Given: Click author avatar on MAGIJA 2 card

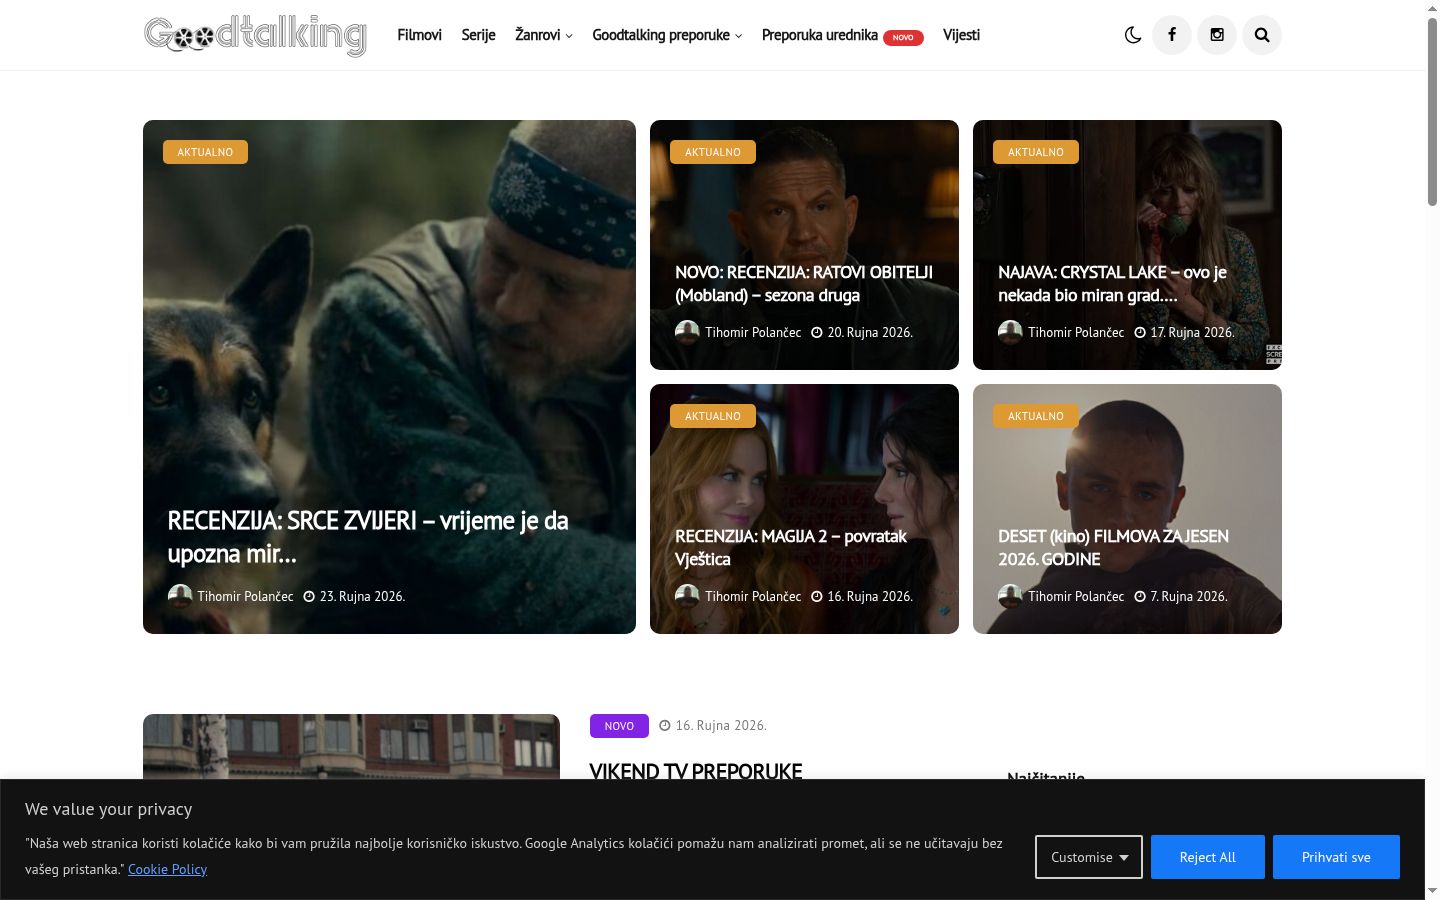Looking at the screenshot, I should coord(687,596).
